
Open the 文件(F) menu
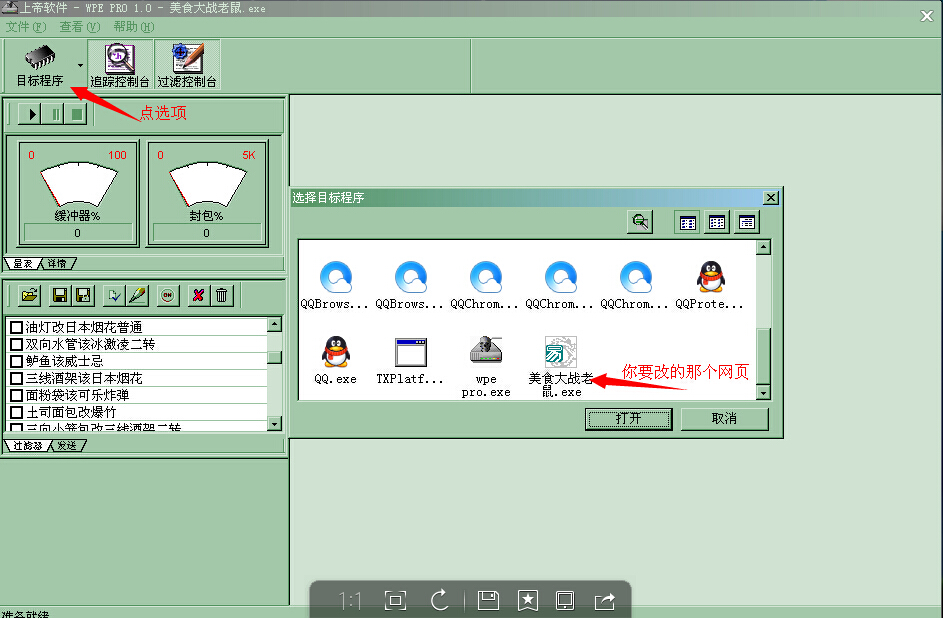pos(25,27)
